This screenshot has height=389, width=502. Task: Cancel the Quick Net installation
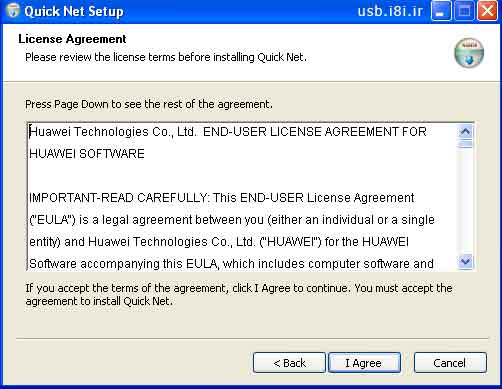450,363
